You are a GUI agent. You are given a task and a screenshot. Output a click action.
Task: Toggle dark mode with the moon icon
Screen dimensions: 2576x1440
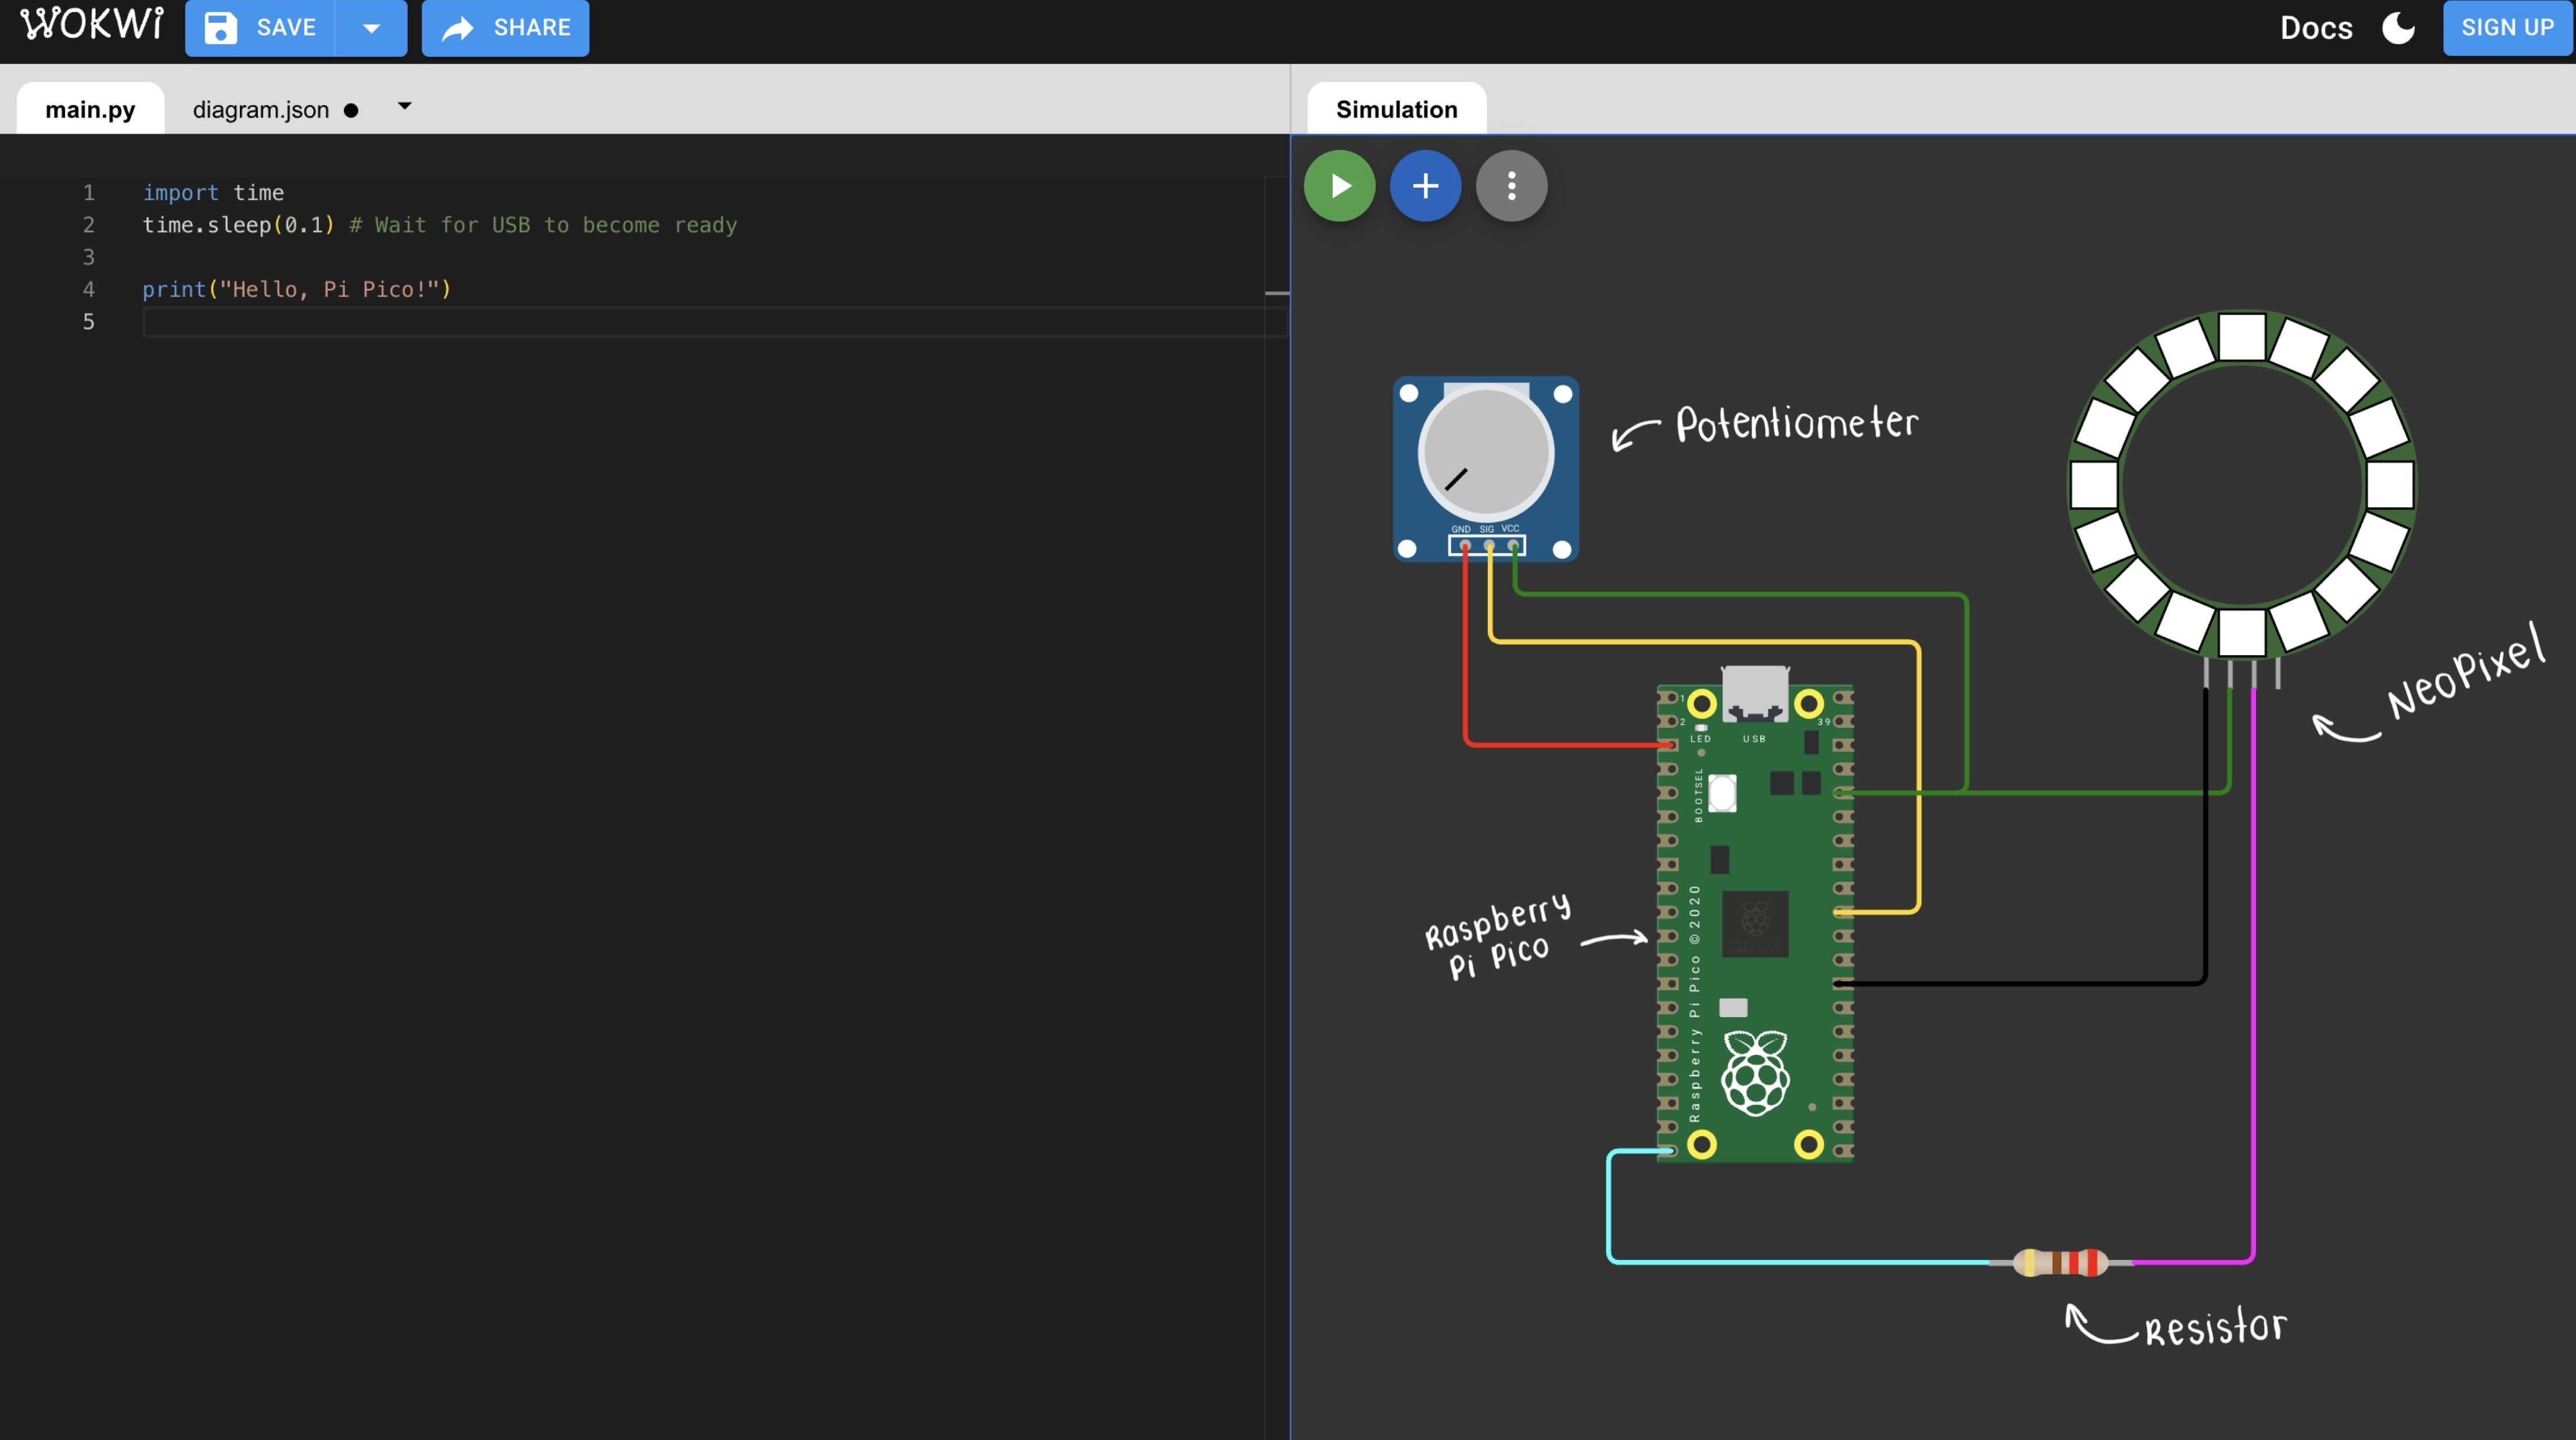[x=2398, y=28]
